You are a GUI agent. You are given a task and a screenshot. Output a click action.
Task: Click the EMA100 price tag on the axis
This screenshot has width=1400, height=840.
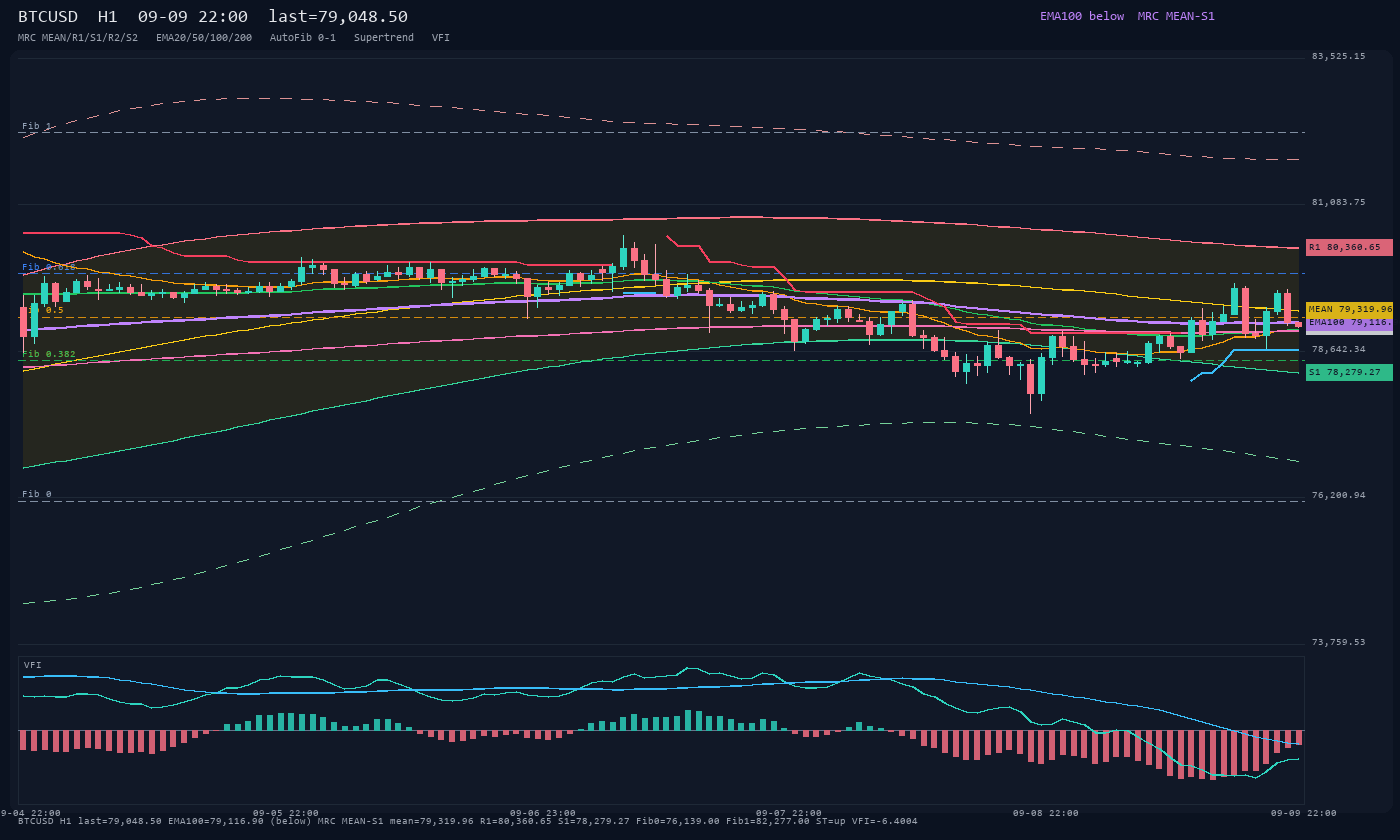[x=1349, y=323]
